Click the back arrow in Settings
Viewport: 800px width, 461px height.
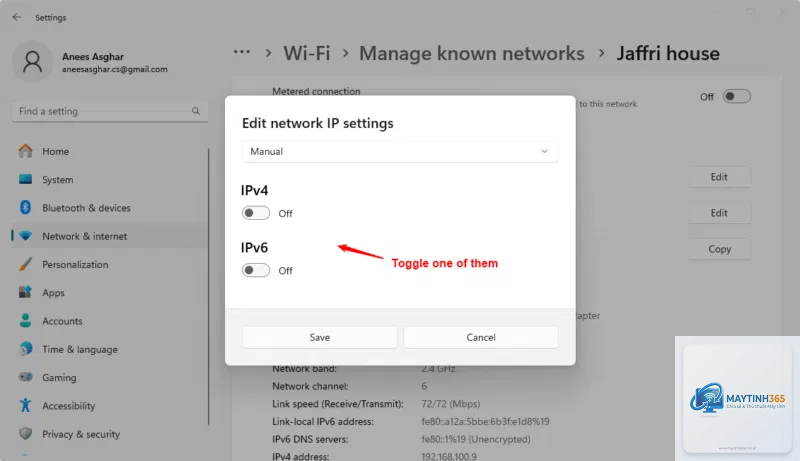pyautogui.click(x=17, y=17)
